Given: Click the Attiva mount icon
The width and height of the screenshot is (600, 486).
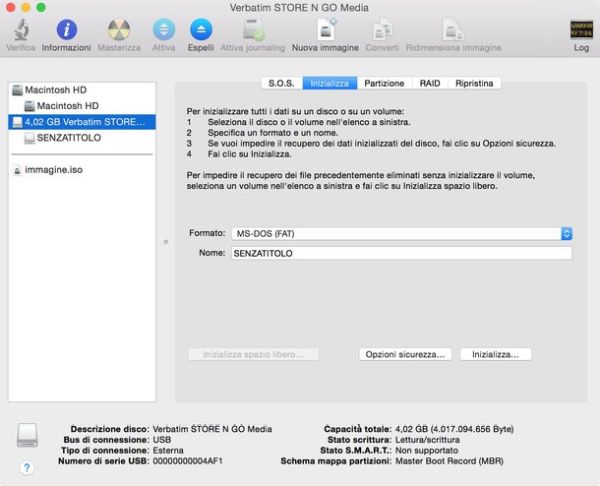Looking at the screenshot, I should (x=164, y=29).
